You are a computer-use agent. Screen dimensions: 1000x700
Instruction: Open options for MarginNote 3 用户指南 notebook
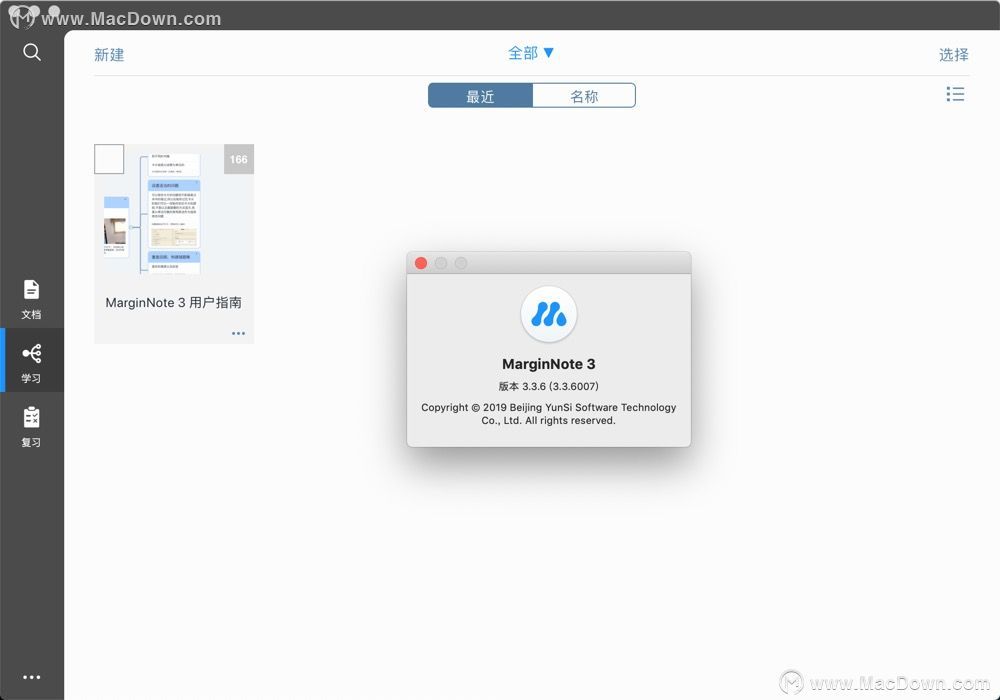[x=239, y=333]
